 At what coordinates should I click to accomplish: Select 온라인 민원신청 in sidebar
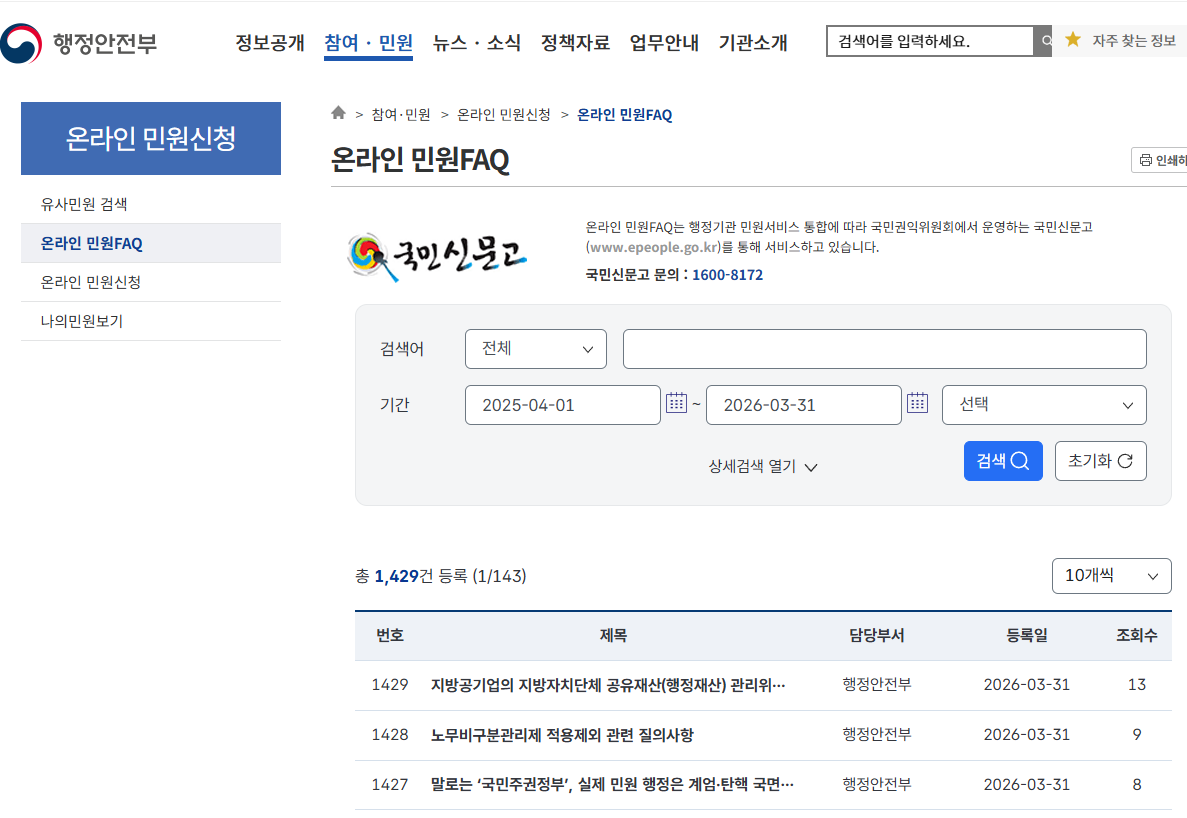[x=151, y=282]
